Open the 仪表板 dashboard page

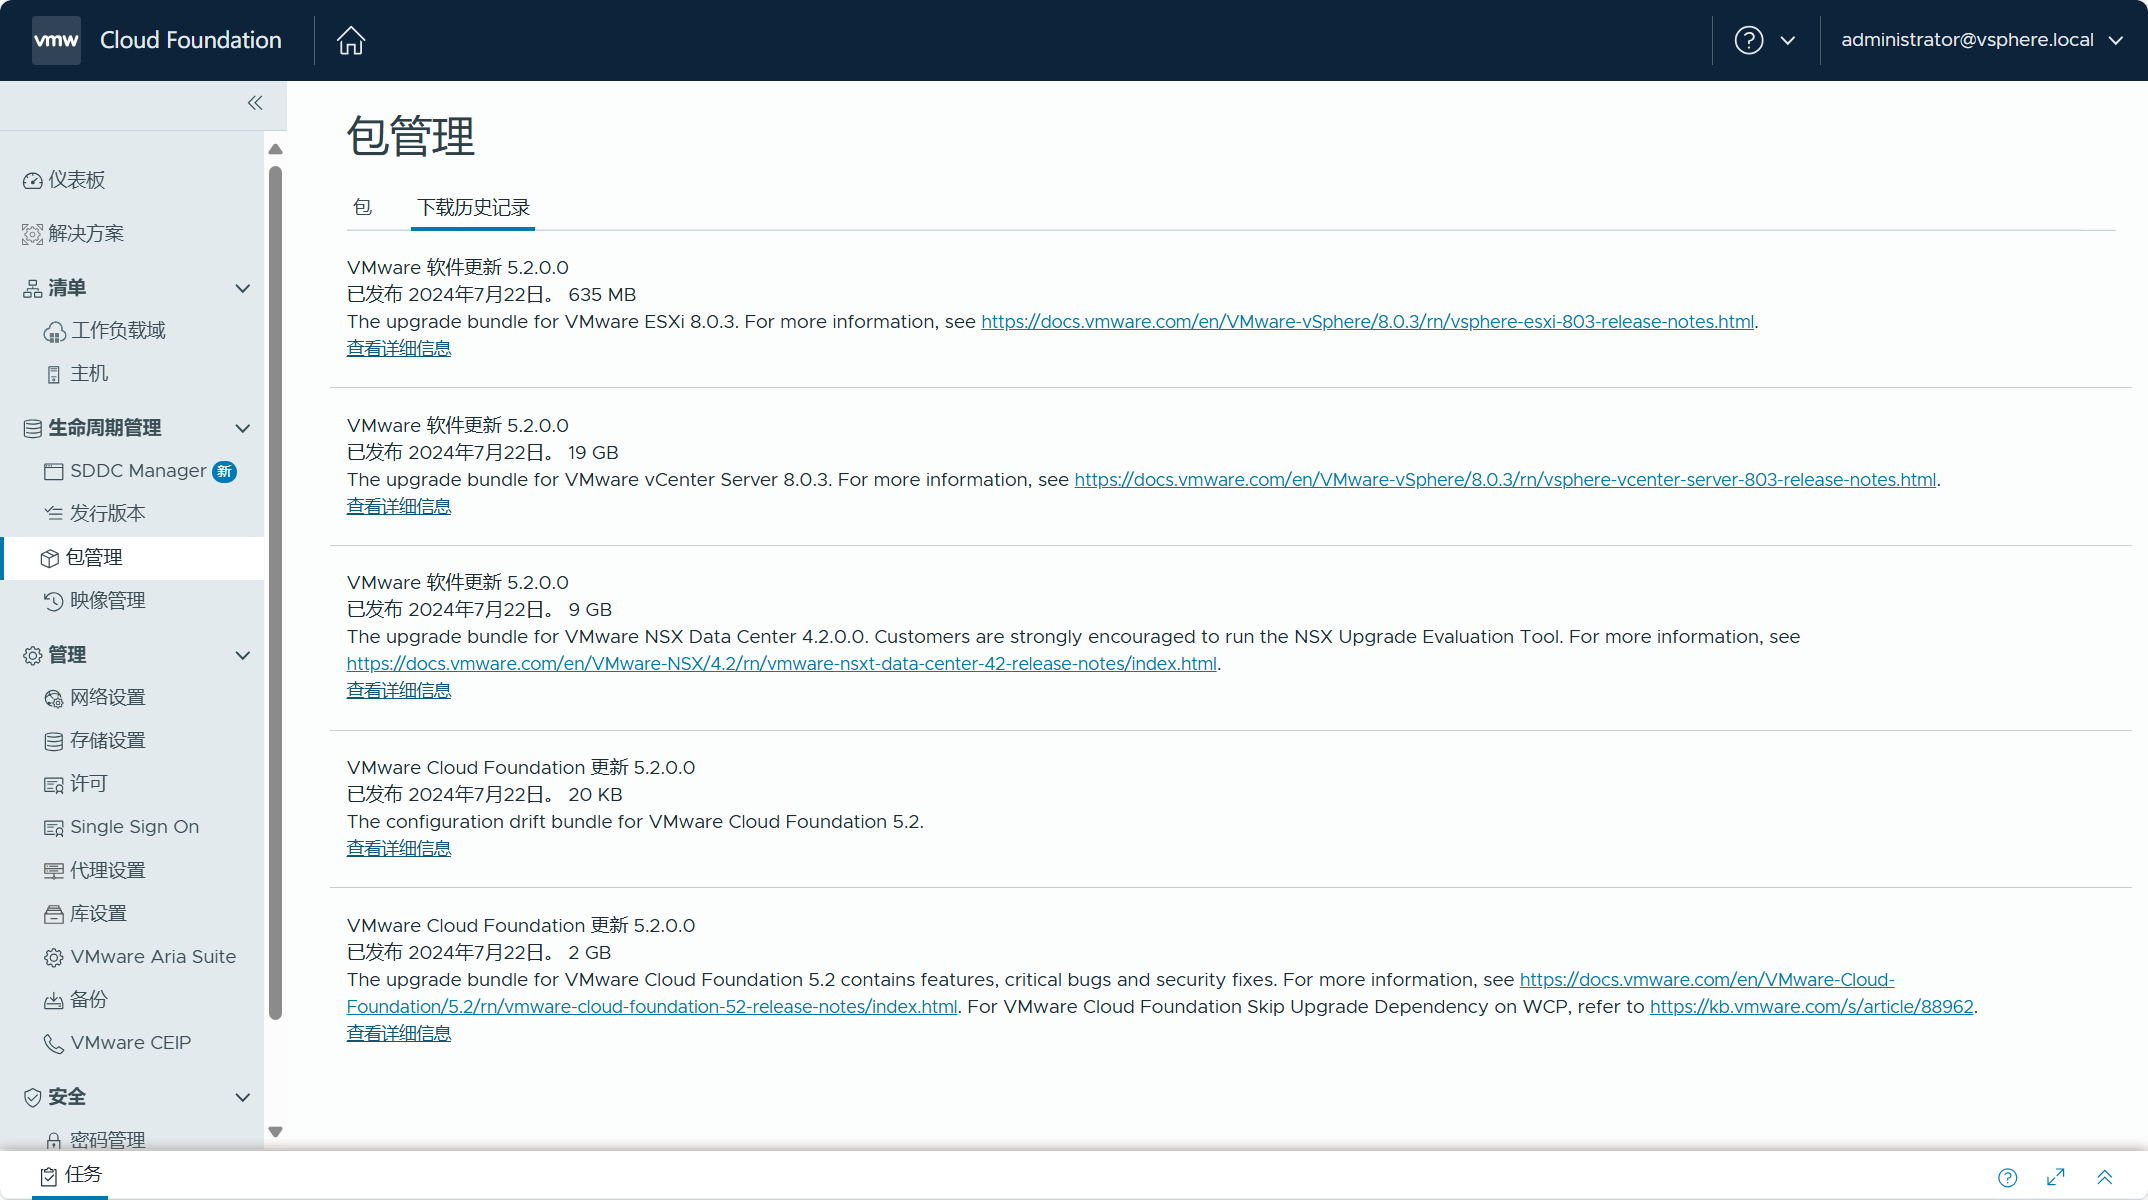pyautogui.click(x=77, y=180)
